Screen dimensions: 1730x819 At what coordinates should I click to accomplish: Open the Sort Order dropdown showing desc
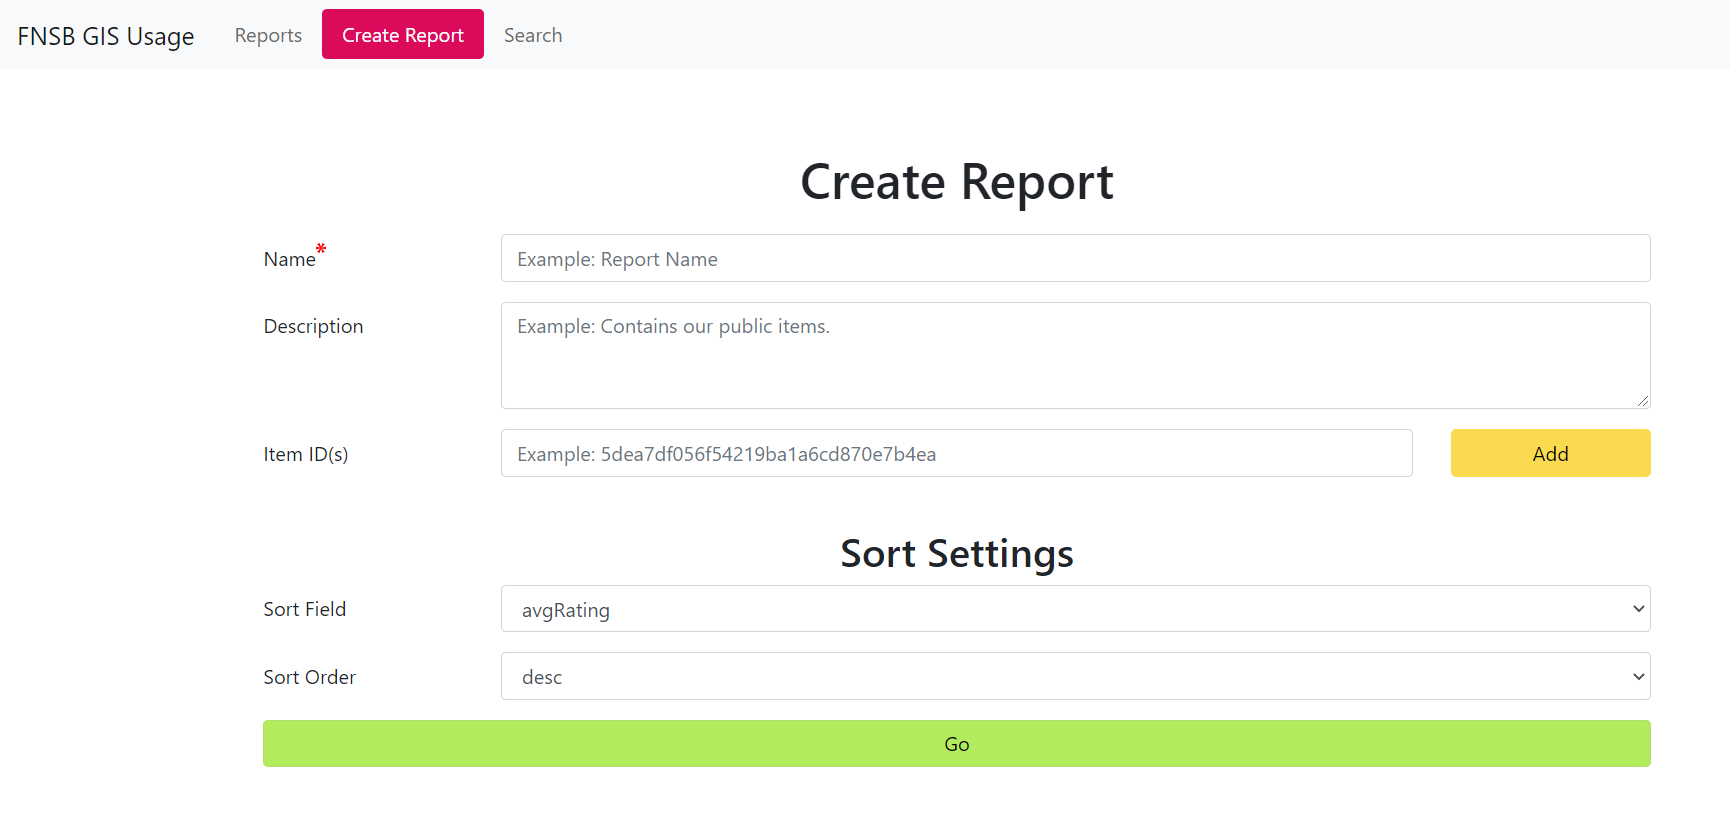(x=1075, y=677)
